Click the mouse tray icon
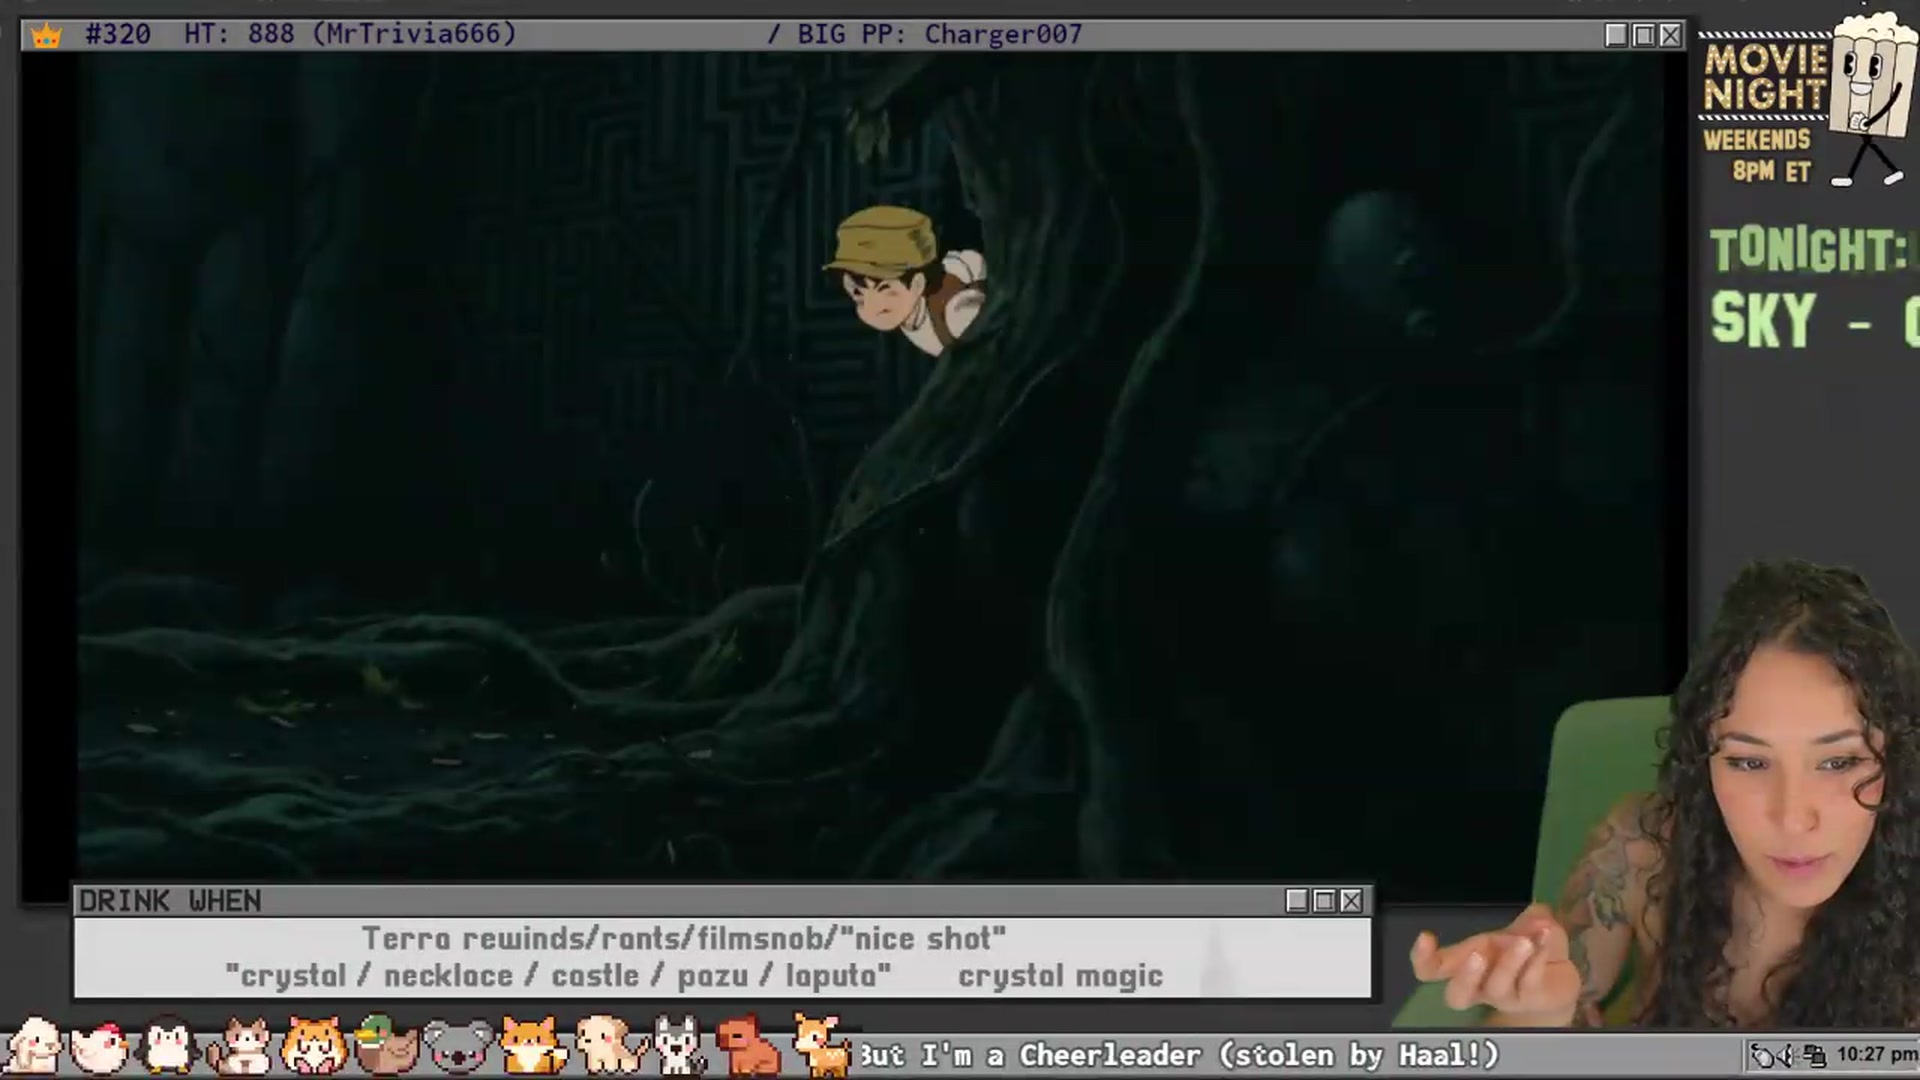 pyautogui.click(x=1762, y=1056)
